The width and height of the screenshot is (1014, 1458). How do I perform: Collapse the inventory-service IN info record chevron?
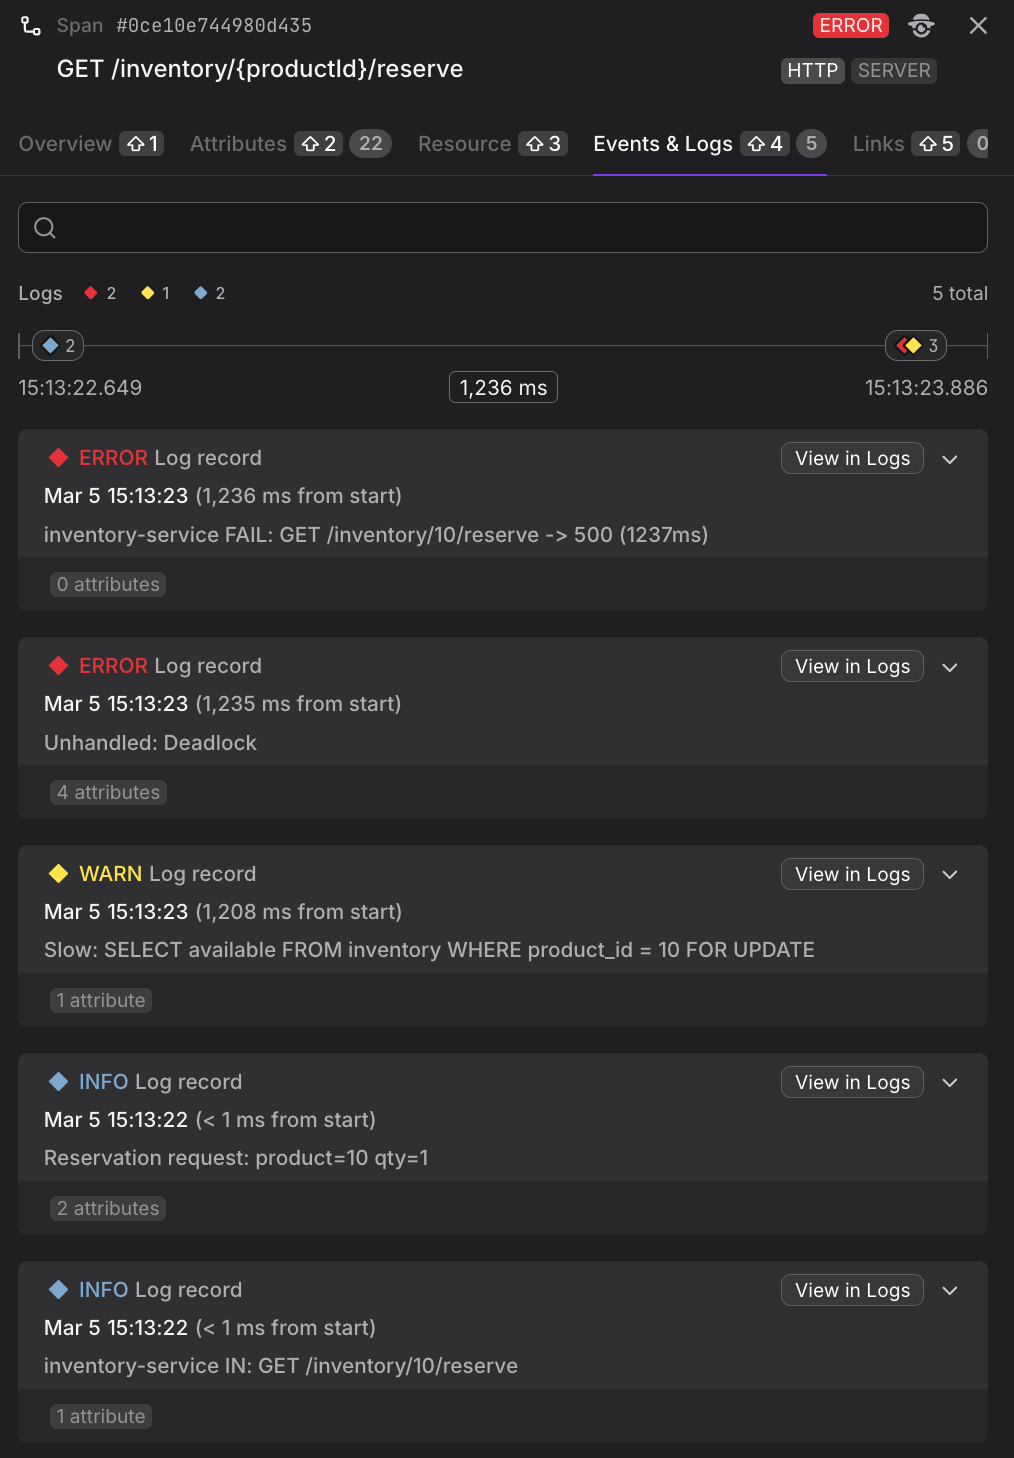coord(949,1290)
